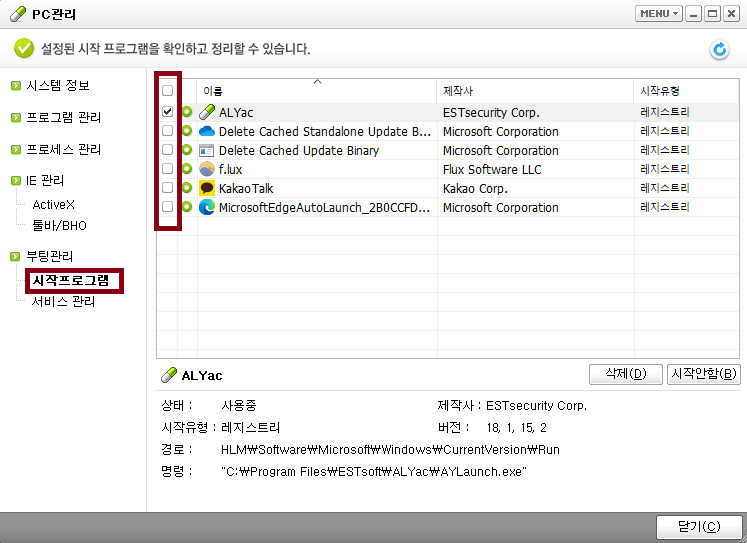
Task: Click the refresh icon at top right
Action: point(719,50)
